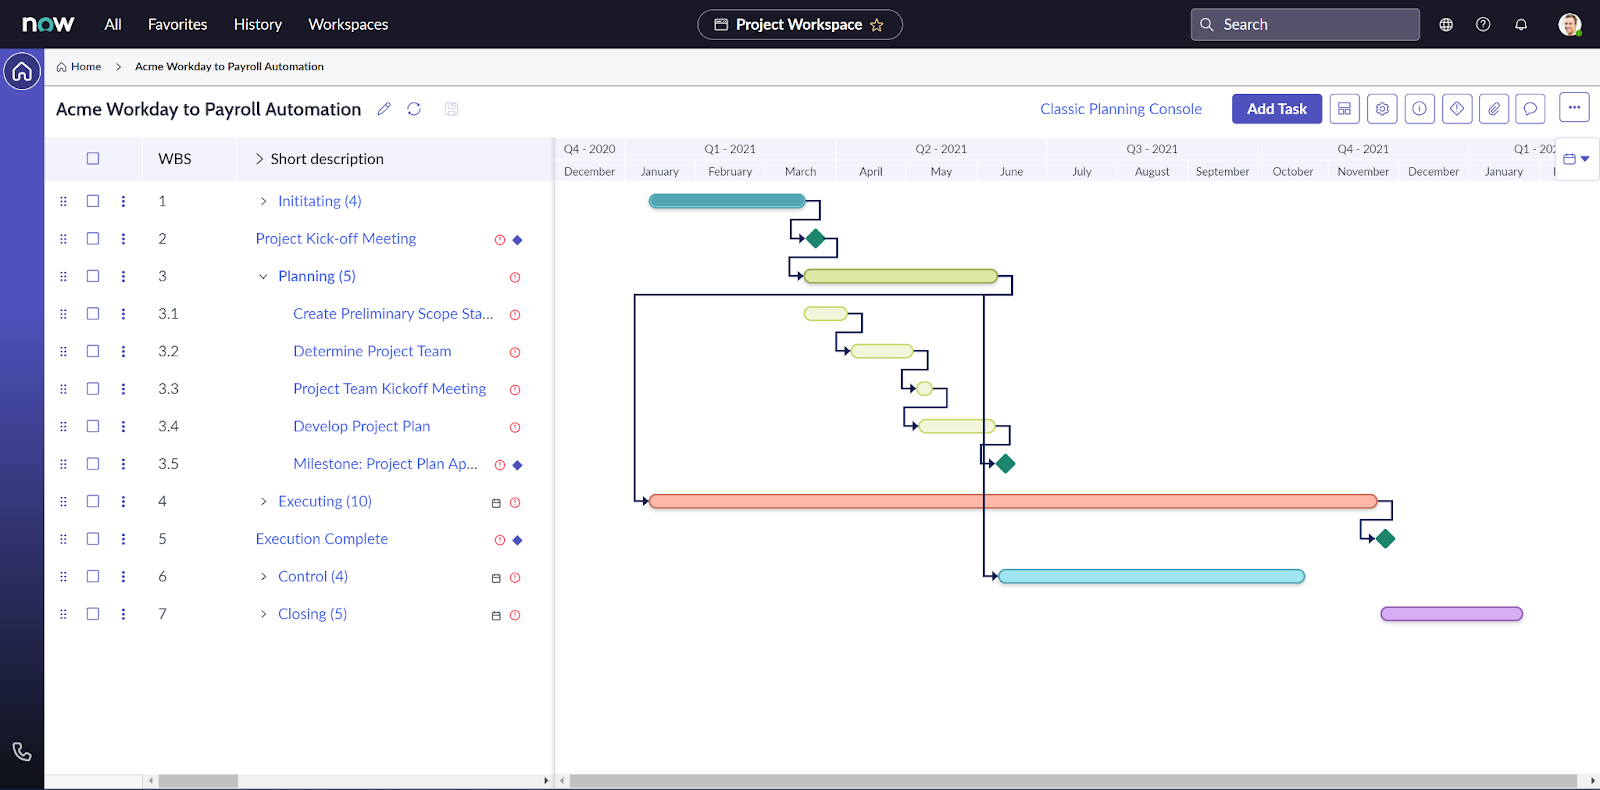Toggle the select-all checkbox in header
1600x790 pixels.
[93, 158]
